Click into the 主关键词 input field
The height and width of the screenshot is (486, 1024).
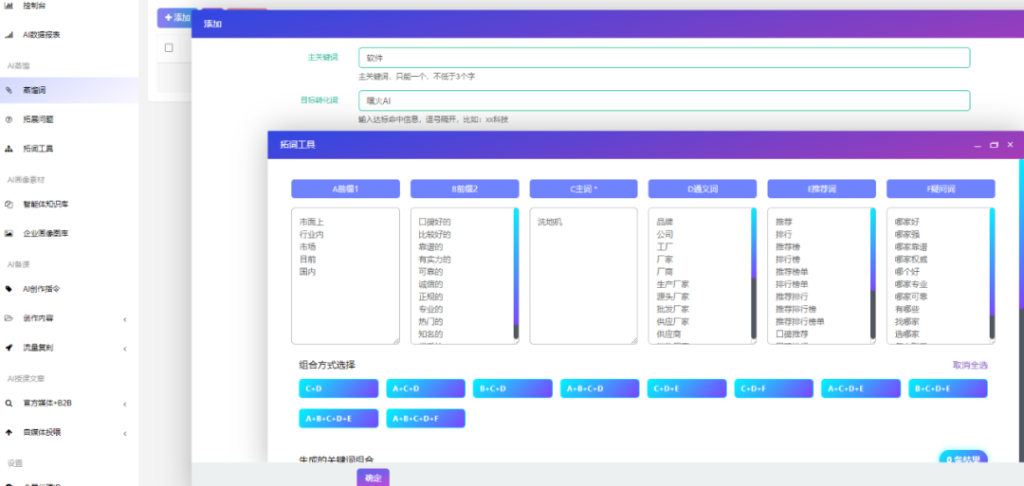click(x=664, y=58)
